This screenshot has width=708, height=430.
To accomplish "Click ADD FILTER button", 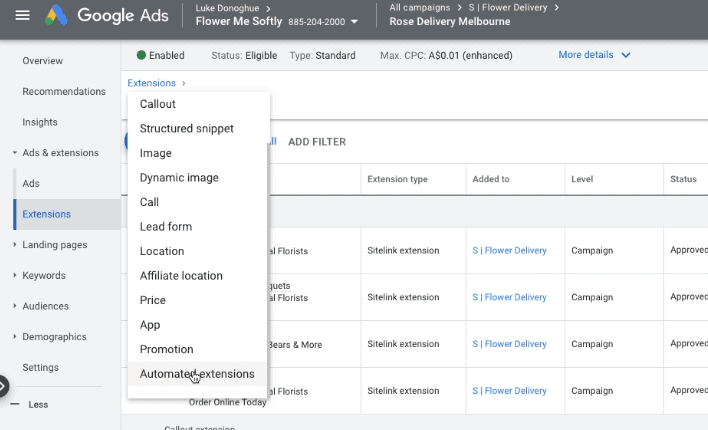I will [317, 142].
